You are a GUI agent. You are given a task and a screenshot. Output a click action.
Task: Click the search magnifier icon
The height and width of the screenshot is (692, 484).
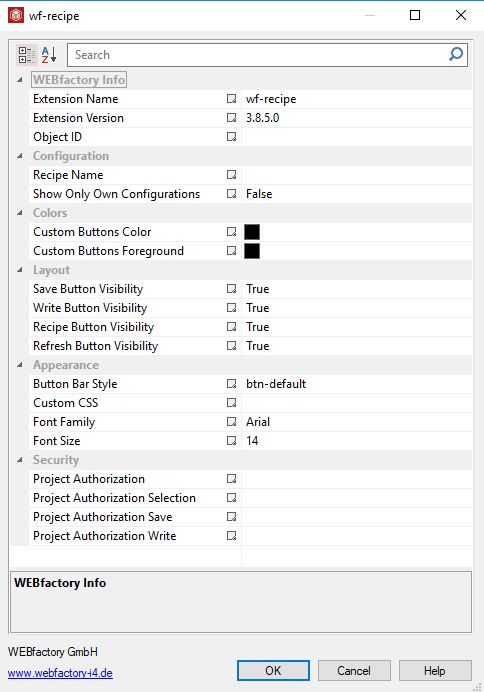(456, 55)
